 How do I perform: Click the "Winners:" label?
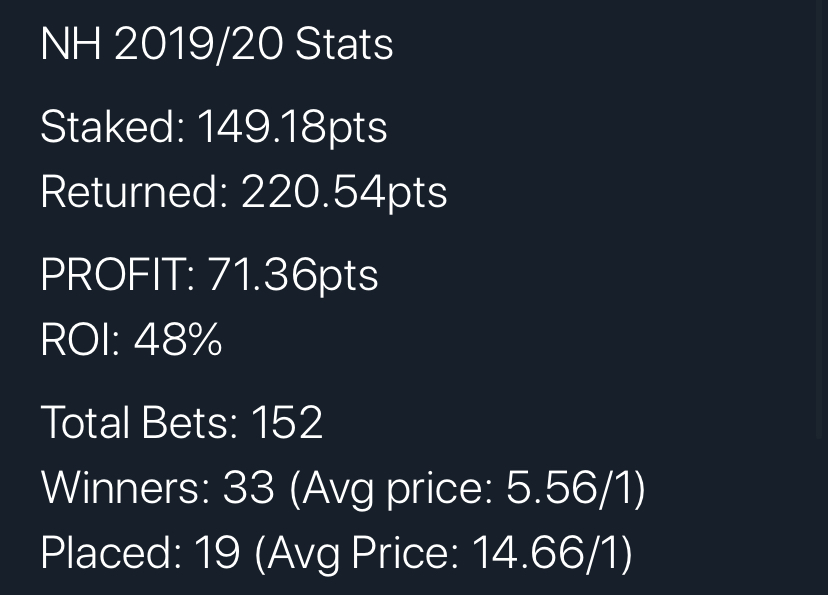(x=125, y=487)
